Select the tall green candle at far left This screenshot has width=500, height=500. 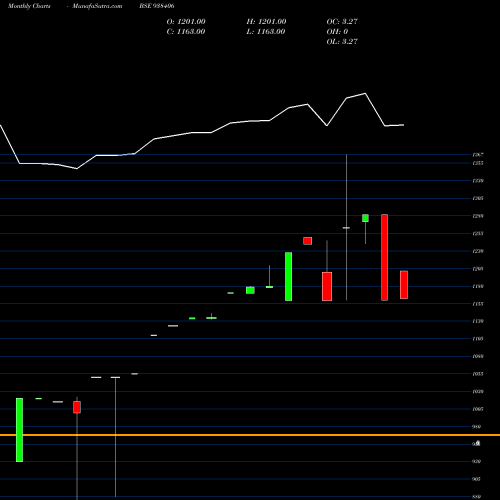[20, 430]
